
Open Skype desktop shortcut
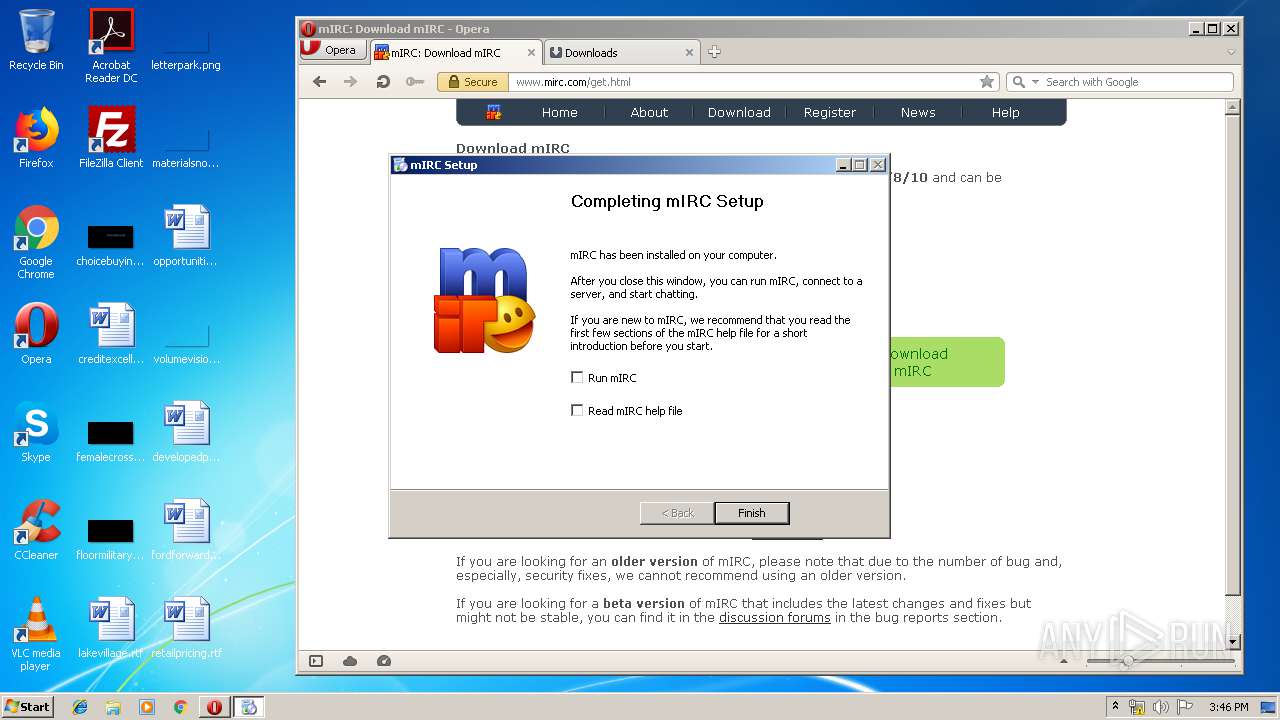36,432
